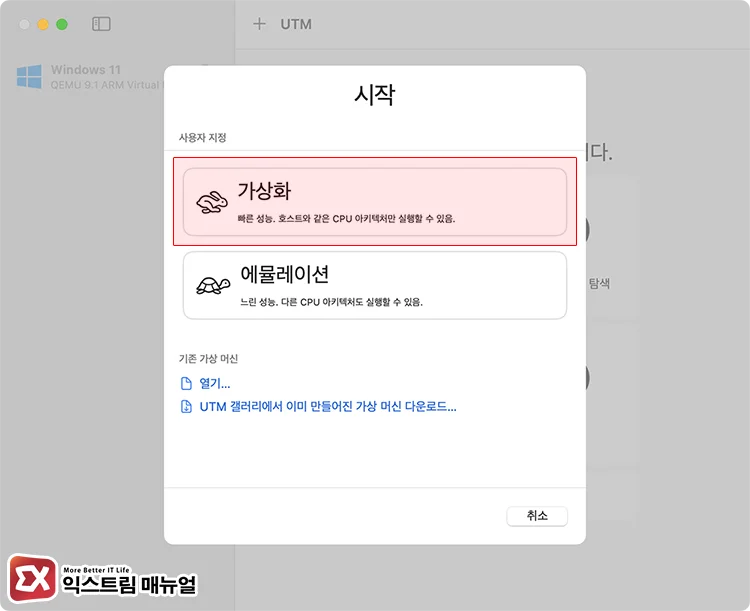Click the turtle icon for emulation
The height and width of the screenshot is (611, 750).
click(213, 286)
